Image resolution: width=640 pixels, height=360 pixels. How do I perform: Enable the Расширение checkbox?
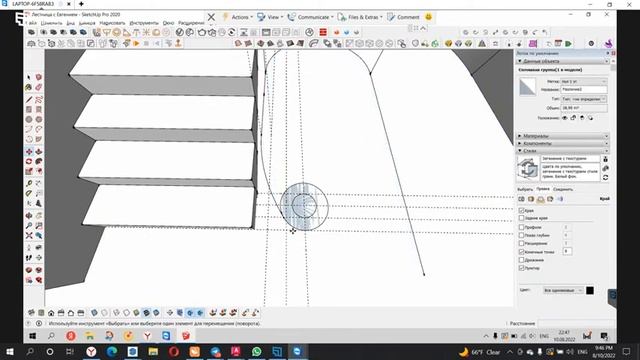(521, 243)
